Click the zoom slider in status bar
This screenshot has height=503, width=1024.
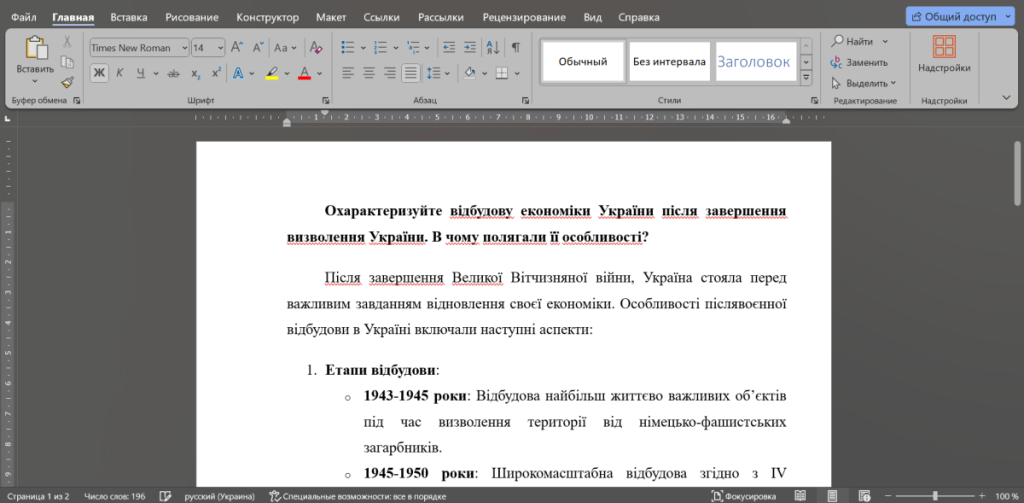(935, 496)
